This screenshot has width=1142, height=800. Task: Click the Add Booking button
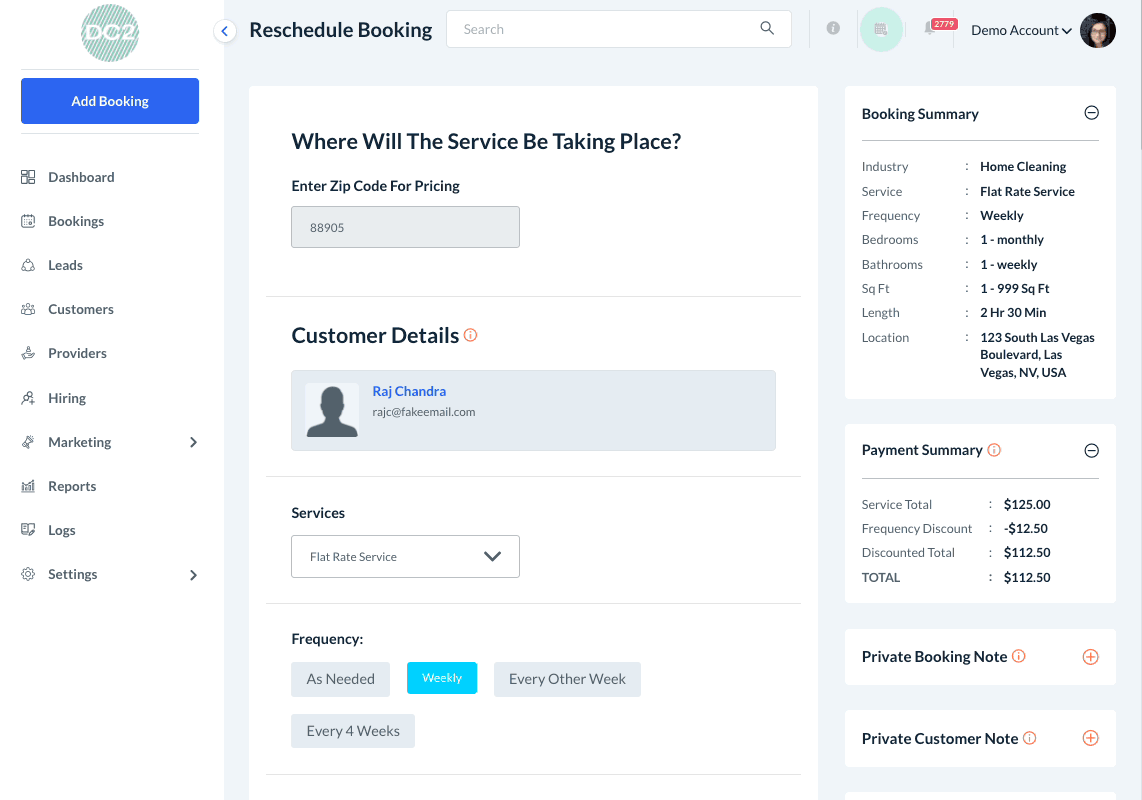tap(110, 101)
